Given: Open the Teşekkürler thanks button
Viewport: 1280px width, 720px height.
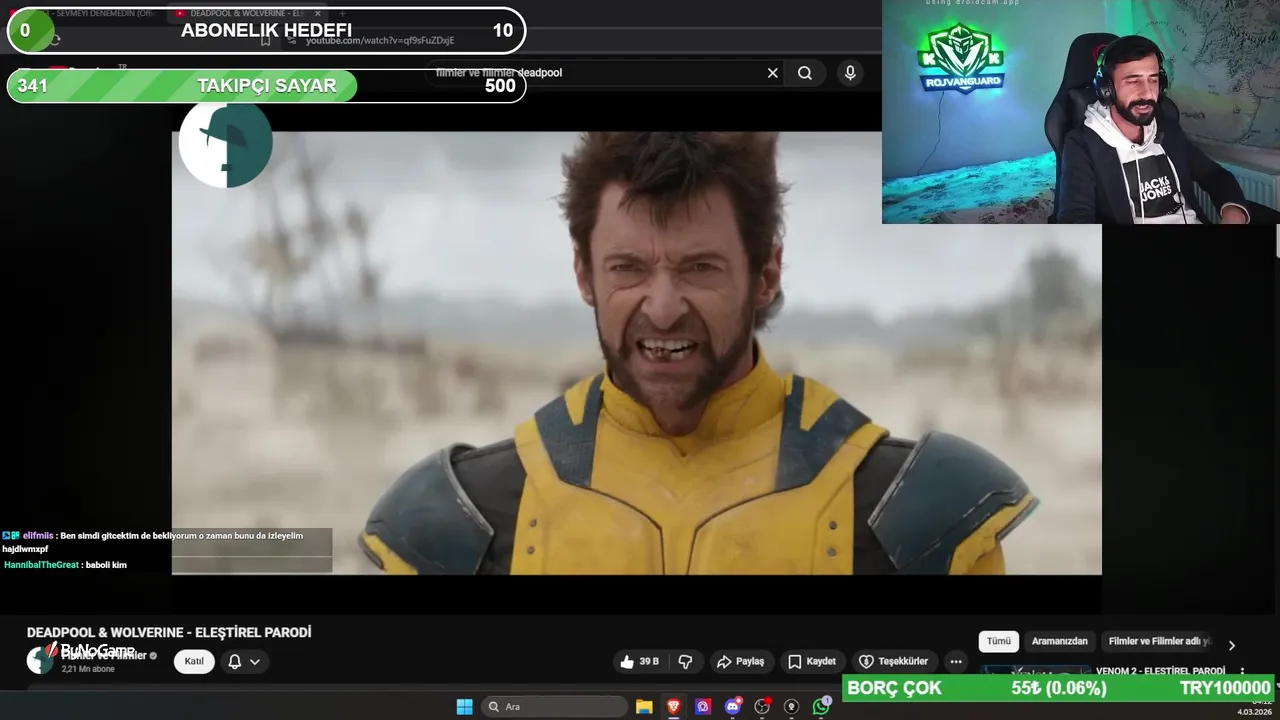Looking at the screenshot, I should click(893, 661).
